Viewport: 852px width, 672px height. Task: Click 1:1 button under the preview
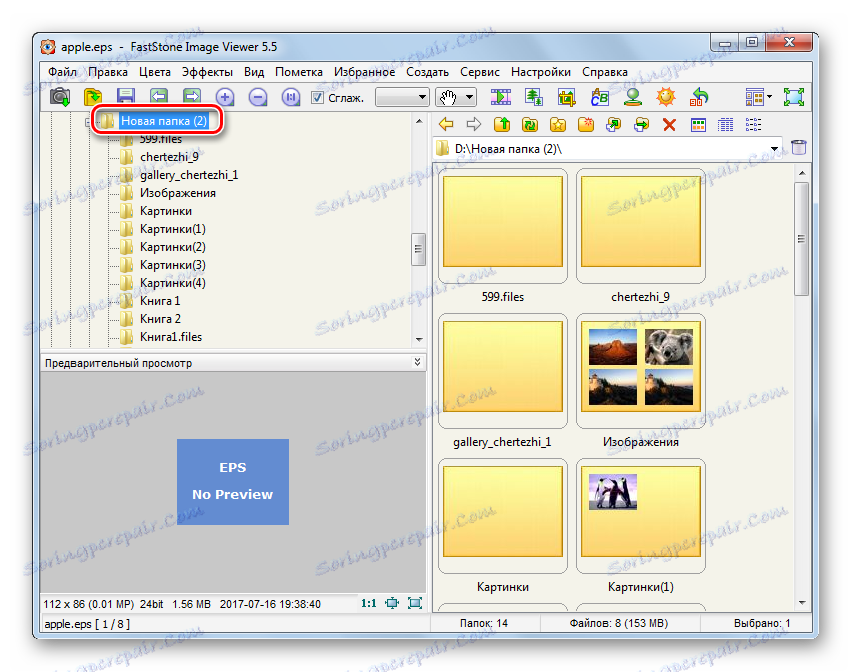(369, 604)
